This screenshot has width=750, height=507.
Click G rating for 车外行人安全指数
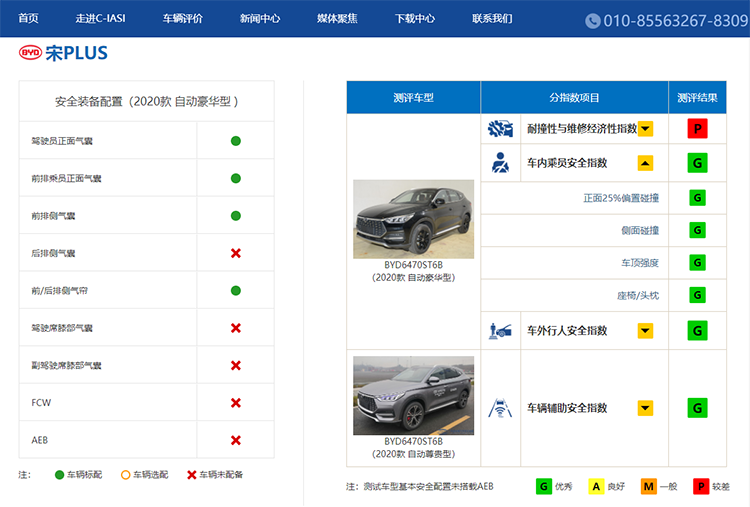[x=697, y=331]
